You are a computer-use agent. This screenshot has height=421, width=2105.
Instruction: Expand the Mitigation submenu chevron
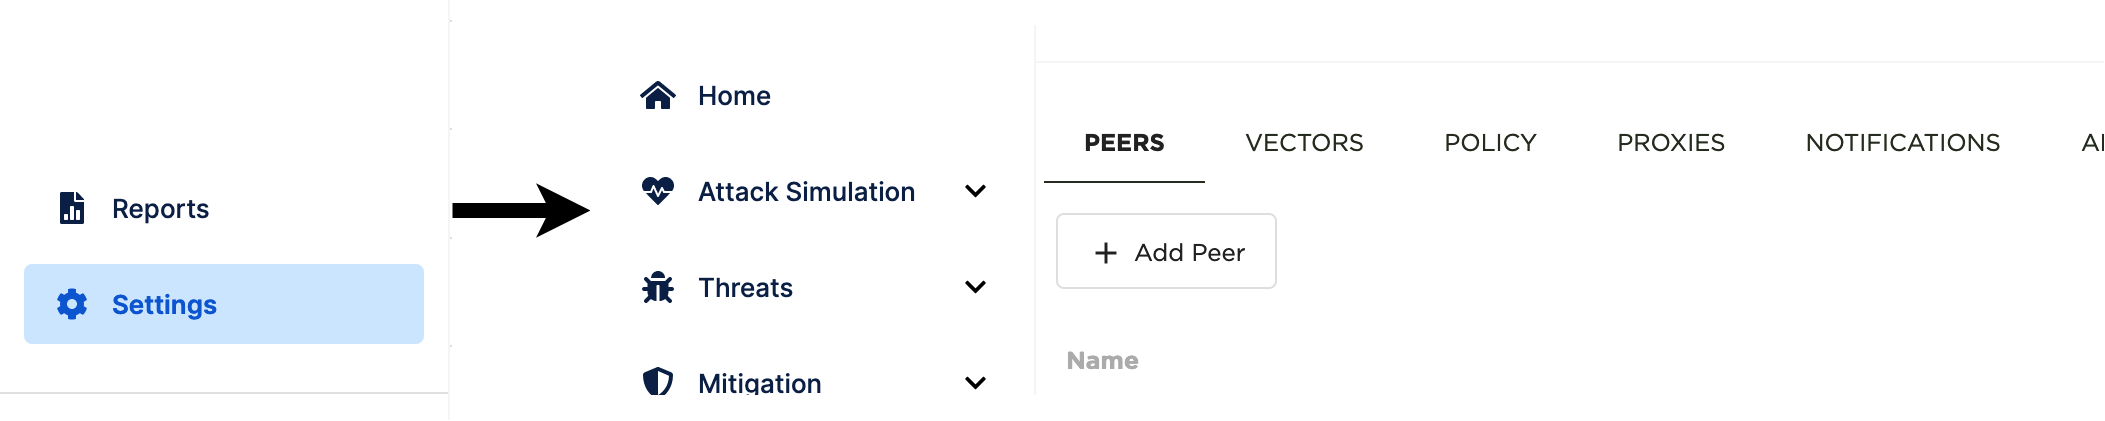tap(975, 382)
